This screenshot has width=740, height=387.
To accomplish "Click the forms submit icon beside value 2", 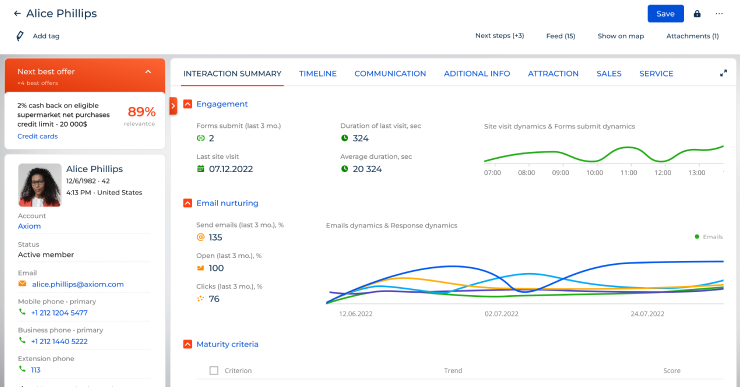I will pos(201,138).
